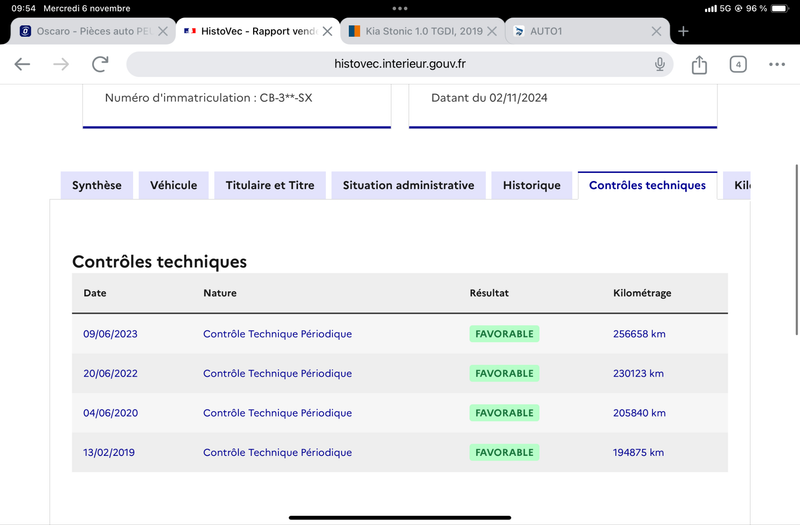Open the Titulaire et Titre tab
This screenshot has height=525, width=800.
(x=270, y=185)
